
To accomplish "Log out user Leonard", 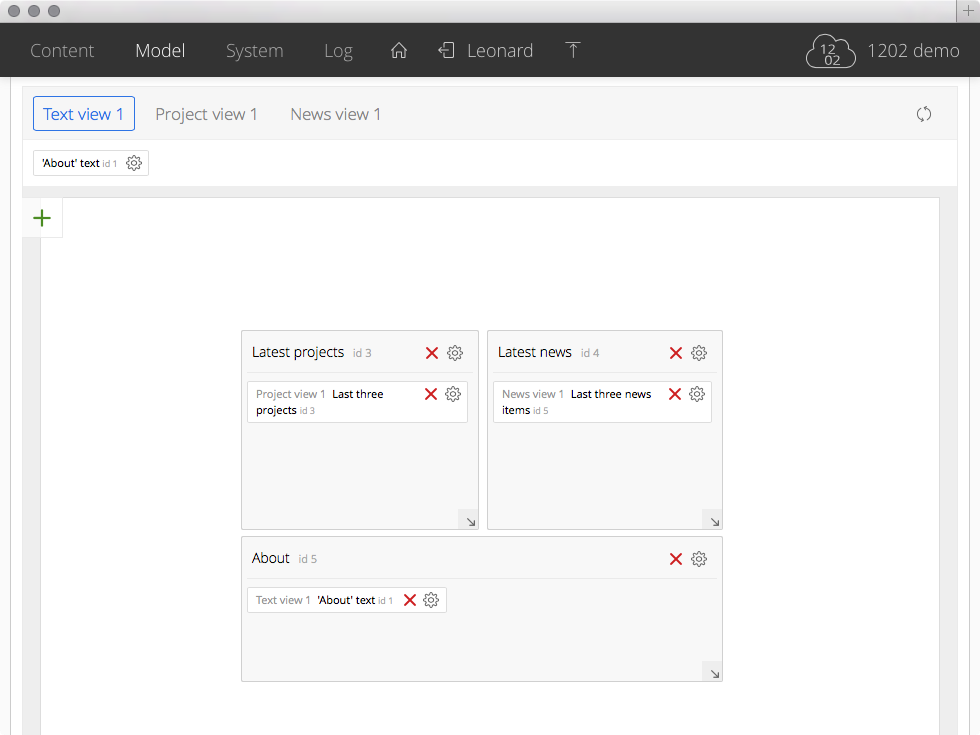I will 447,51.
